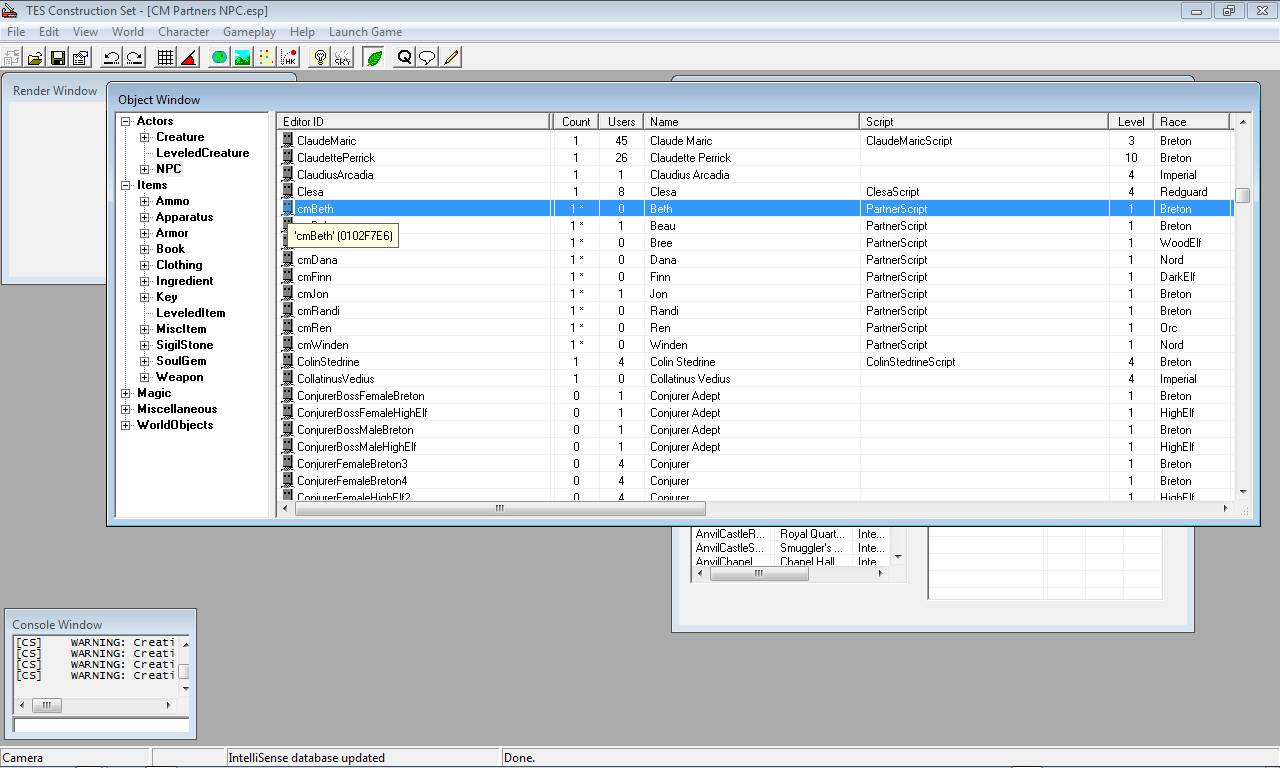Screen dimensions: 1280x768
Task: Open the Character menu
Action: [x=183, y=32]
